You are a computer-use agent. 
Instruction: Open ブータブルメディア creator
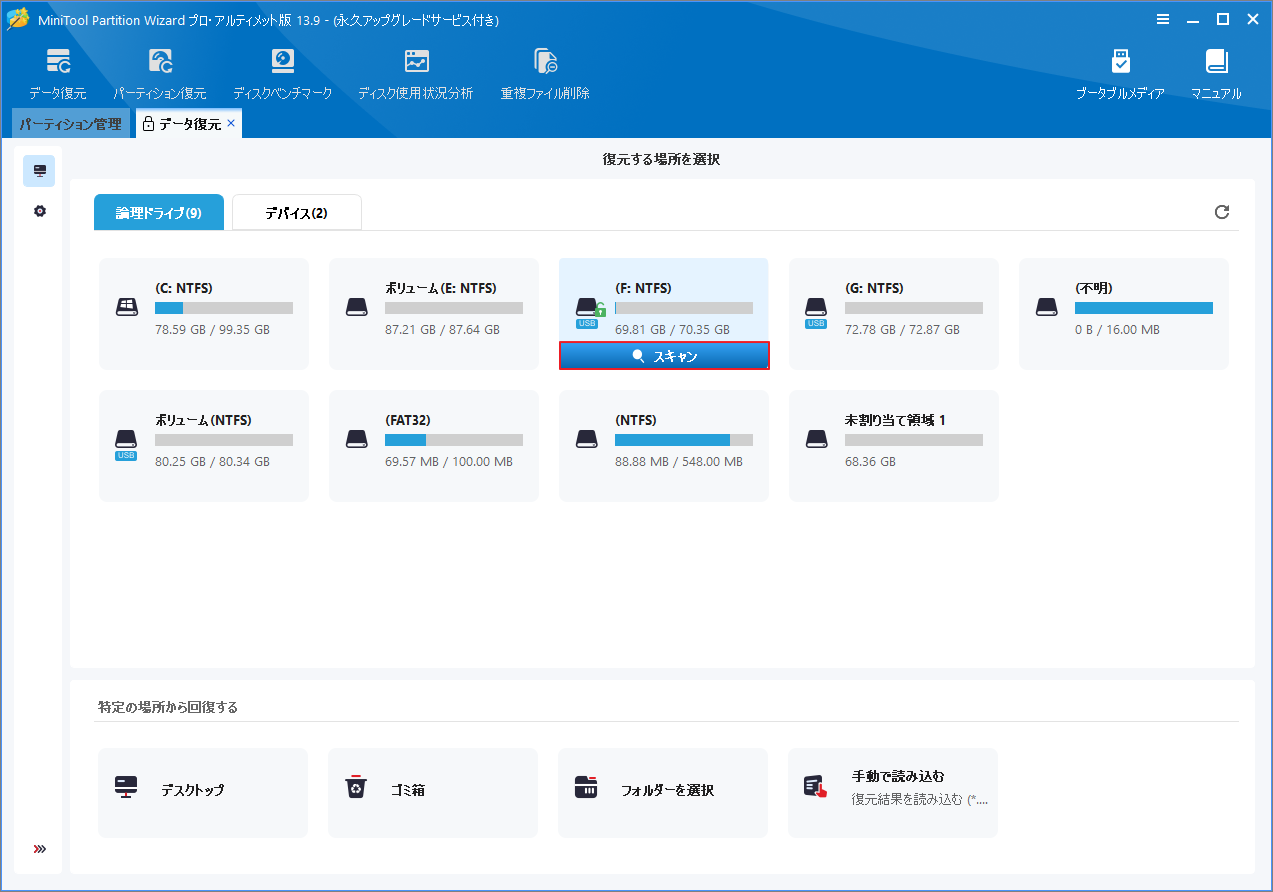click(x=1120, y=74)
